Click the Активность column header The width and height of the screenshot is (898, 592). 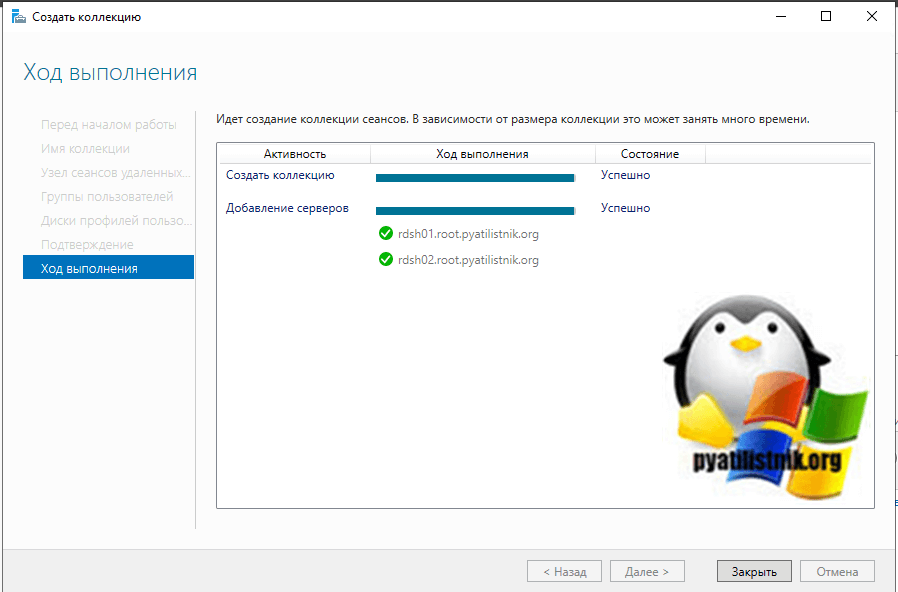(295, 154)
